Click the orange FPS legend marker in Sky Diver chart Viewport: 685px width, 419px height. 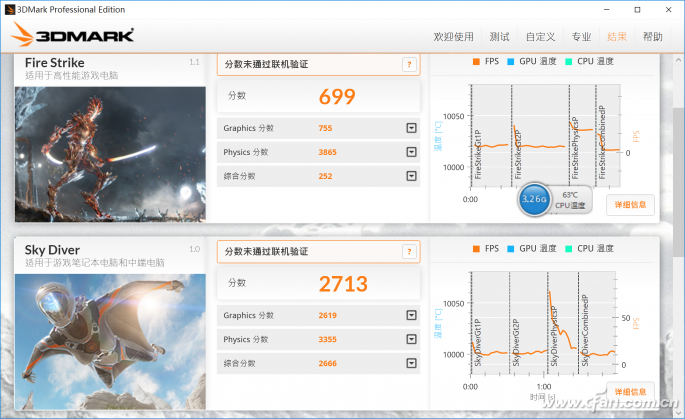(x=476, y=249)
